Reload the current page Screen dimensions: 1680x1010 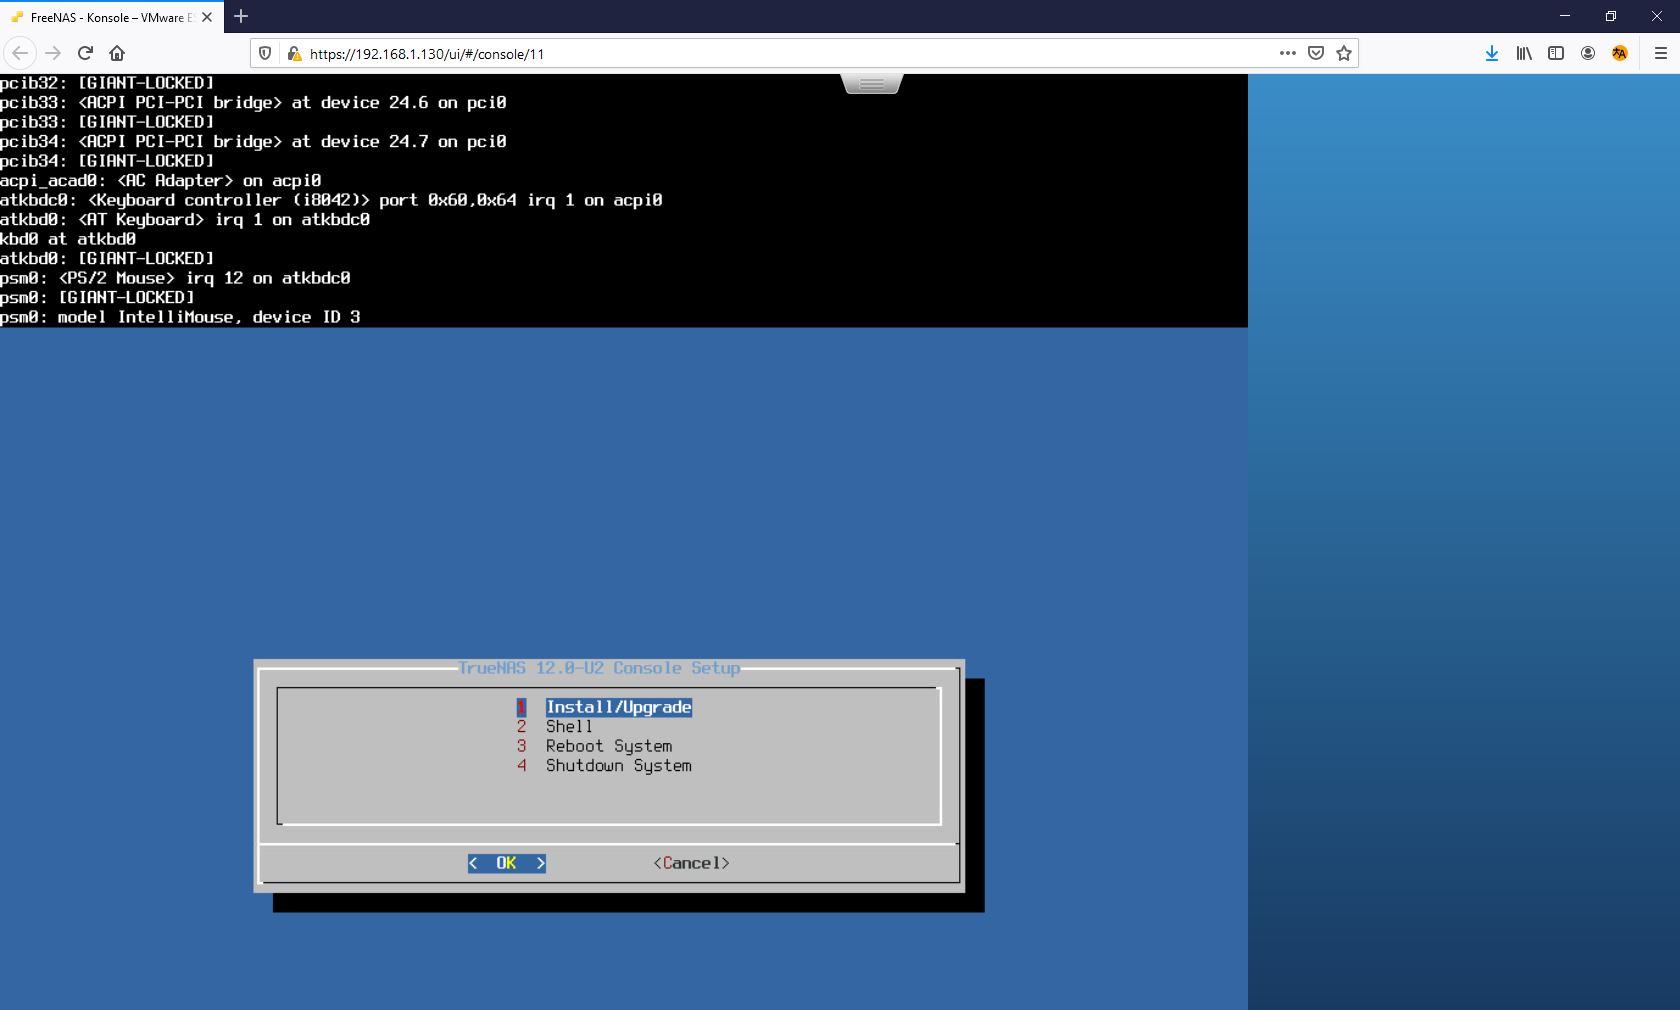tap(85, 53)
